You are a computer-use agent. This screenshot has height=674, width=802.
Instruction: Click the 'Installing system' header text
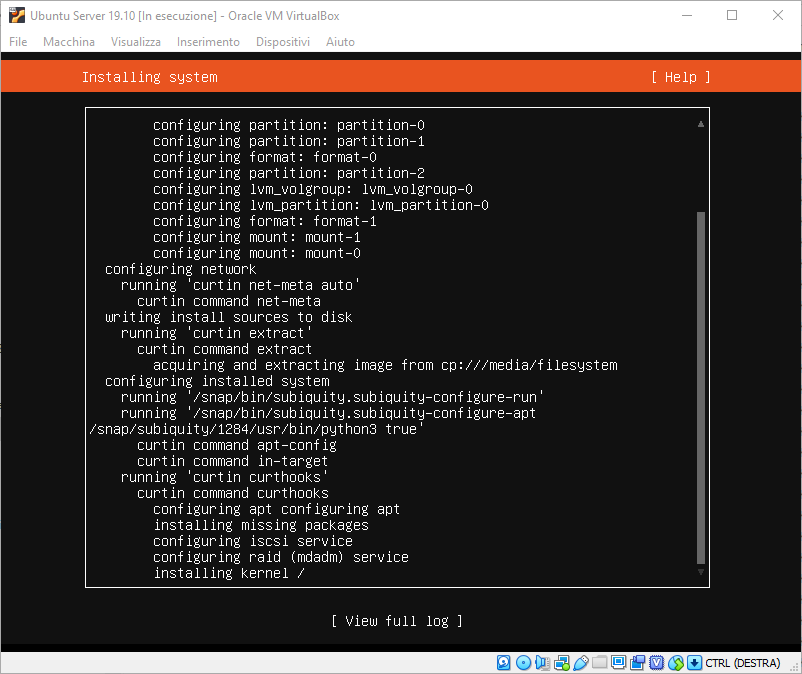(150, 77)
